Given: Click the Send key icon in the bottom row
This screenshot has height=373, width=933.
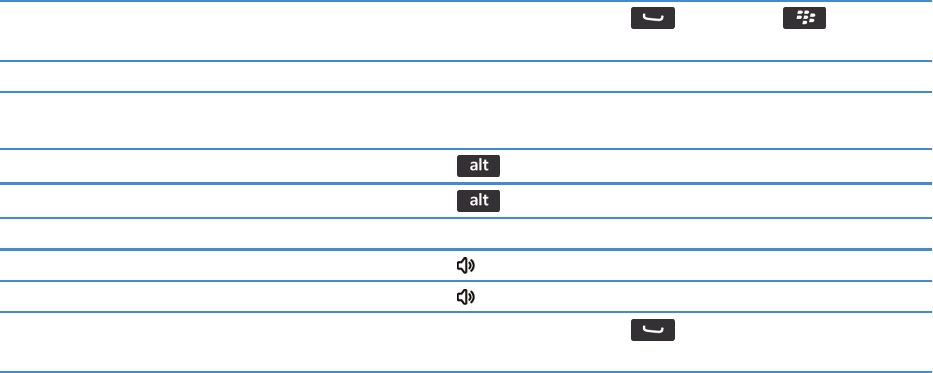Looking at the screenshot, I should click(x=653, y=330).
